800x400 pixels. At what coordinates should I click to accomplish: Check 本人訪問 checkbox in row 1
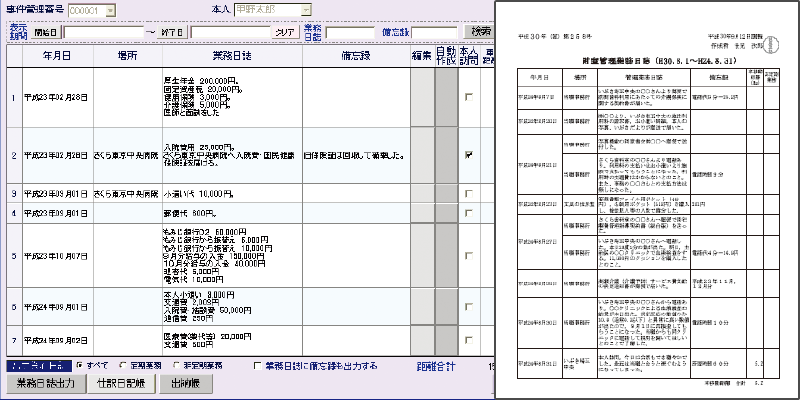(468, 97)
